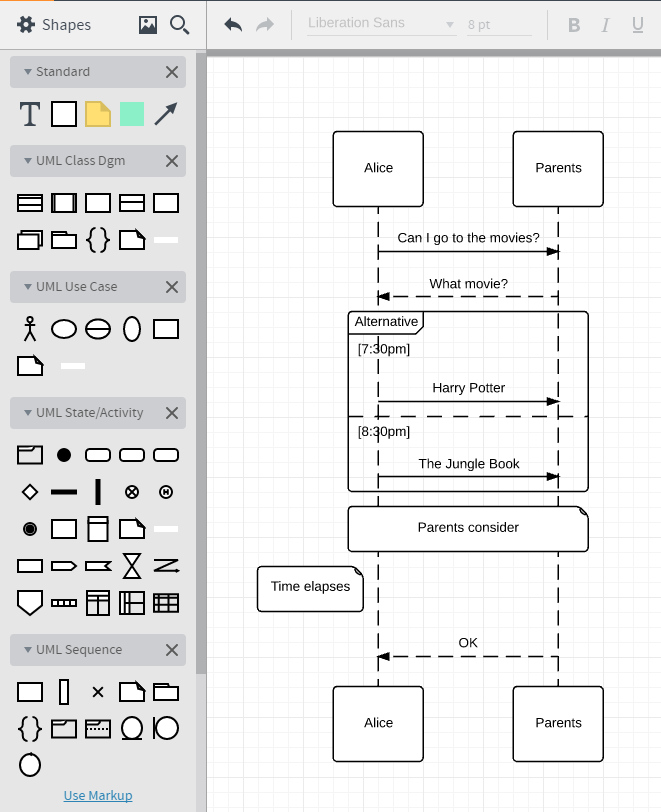Image resolution: width=661 pixels, height=812 pixels.
Task: Click The Jungle Book message label
Action: [x=469, y=463]
